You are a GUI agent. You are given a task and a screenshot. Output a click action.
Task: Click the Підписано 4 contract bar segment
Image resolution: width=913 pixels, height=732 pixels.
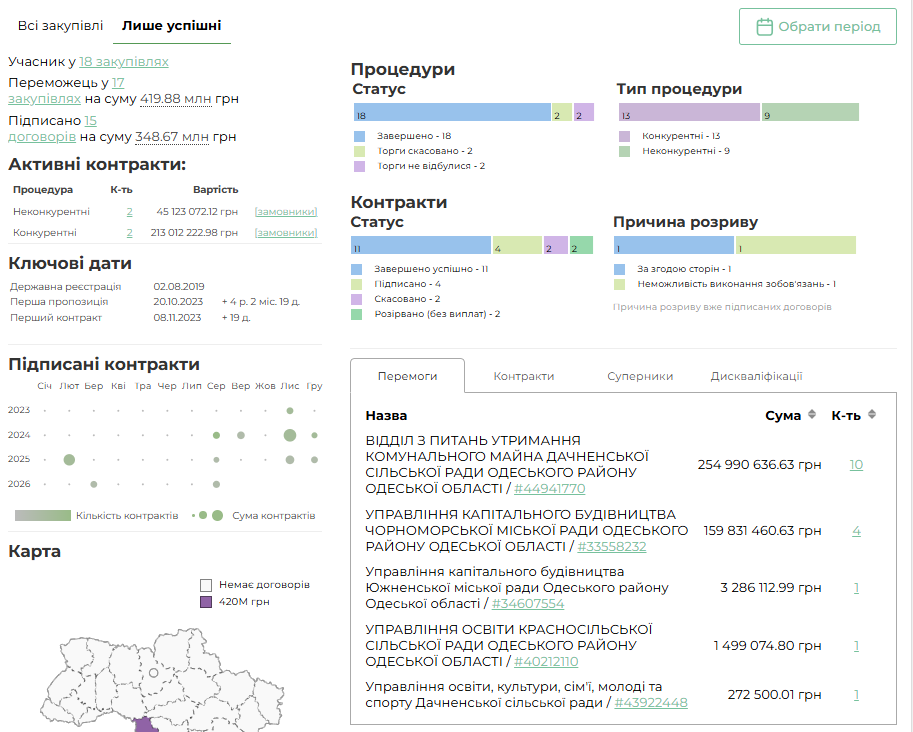click(x=517, y=245)
